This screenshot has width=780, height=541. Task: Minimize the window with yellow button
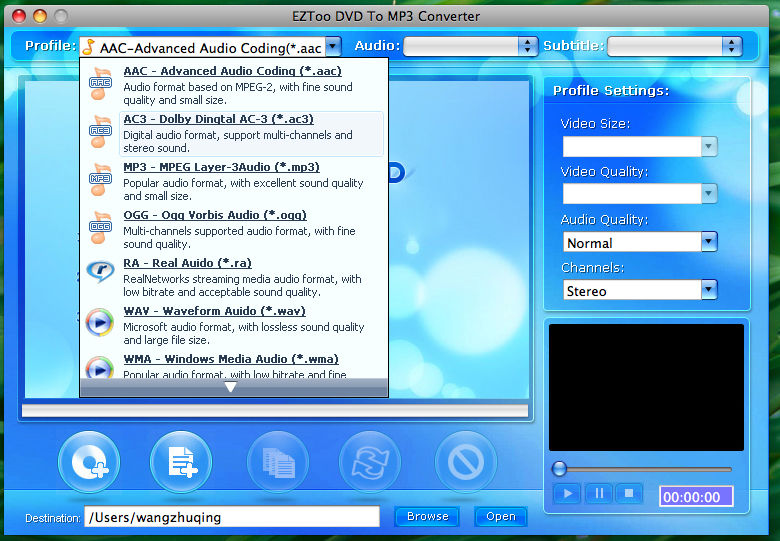coord(40,16)
